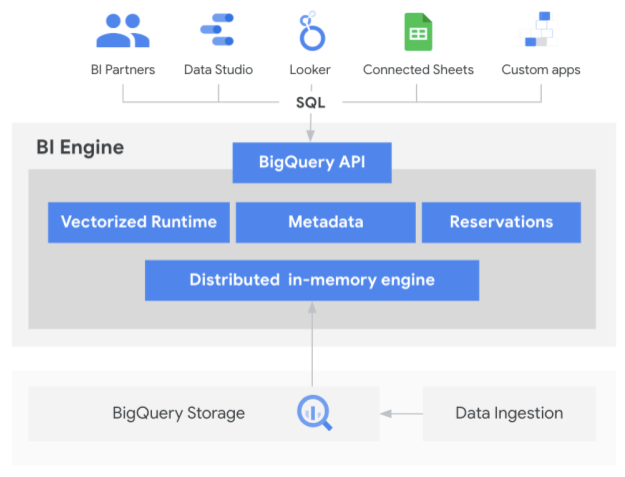Viewport: 625px width, 477px height.
Task: Click the Looker label
Action: tap(310, 70)
